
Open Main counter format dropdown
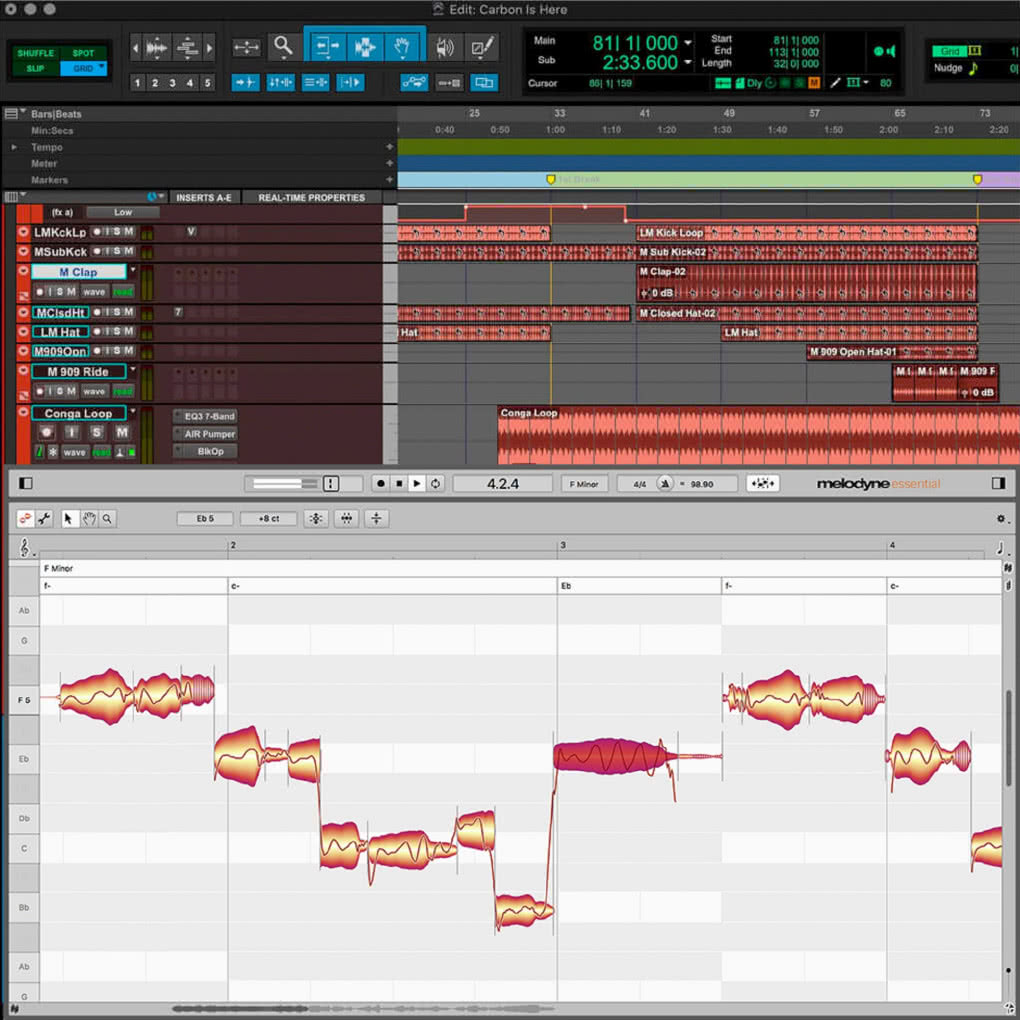coord(688,43)
